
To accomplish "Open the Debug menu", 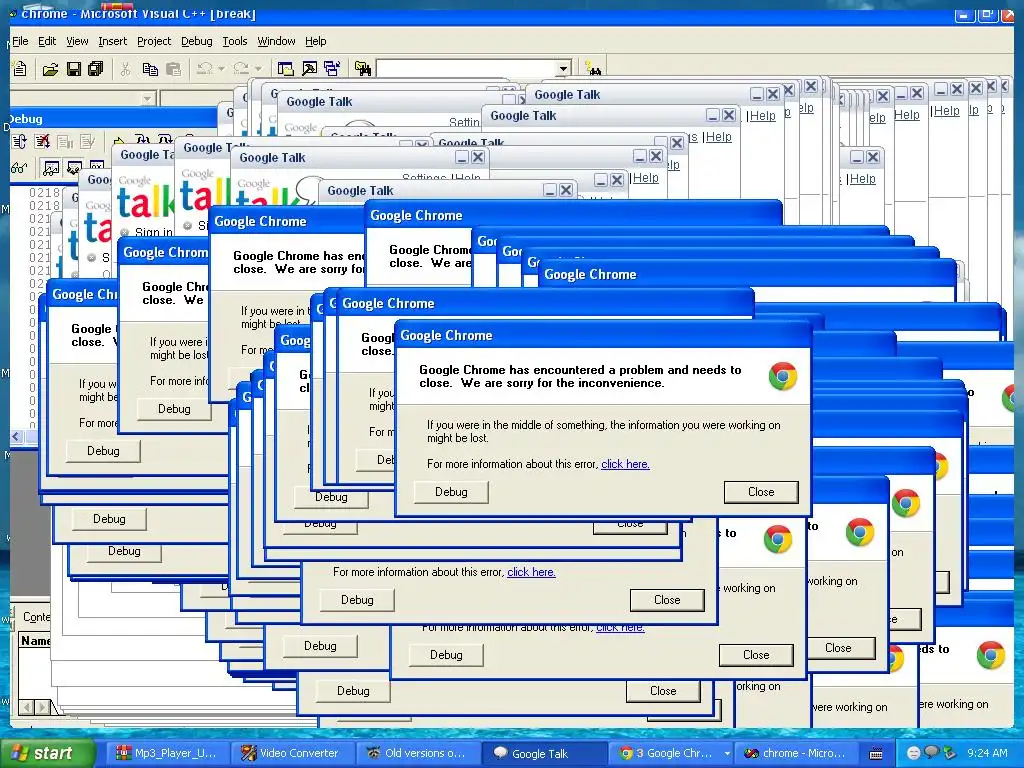I will click(197, 41).
